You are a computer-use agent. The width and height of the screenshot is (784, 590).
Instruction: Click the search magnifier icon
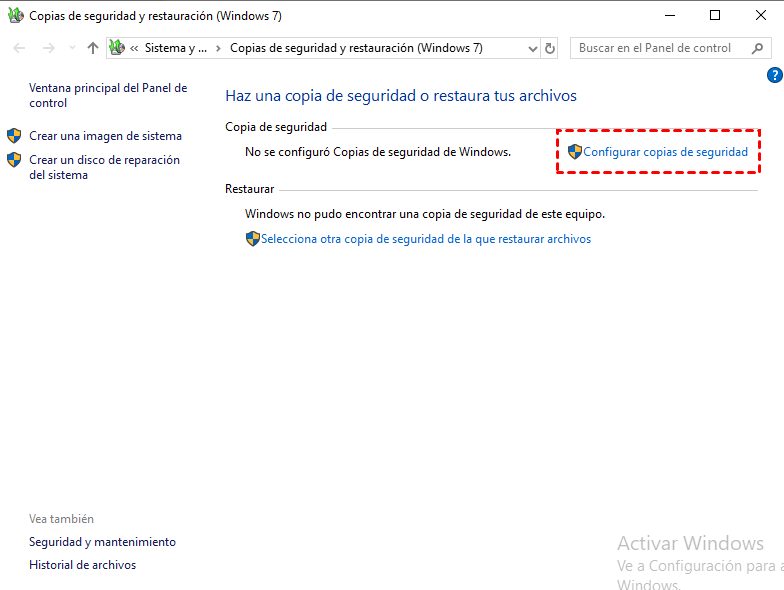(758, 48)
